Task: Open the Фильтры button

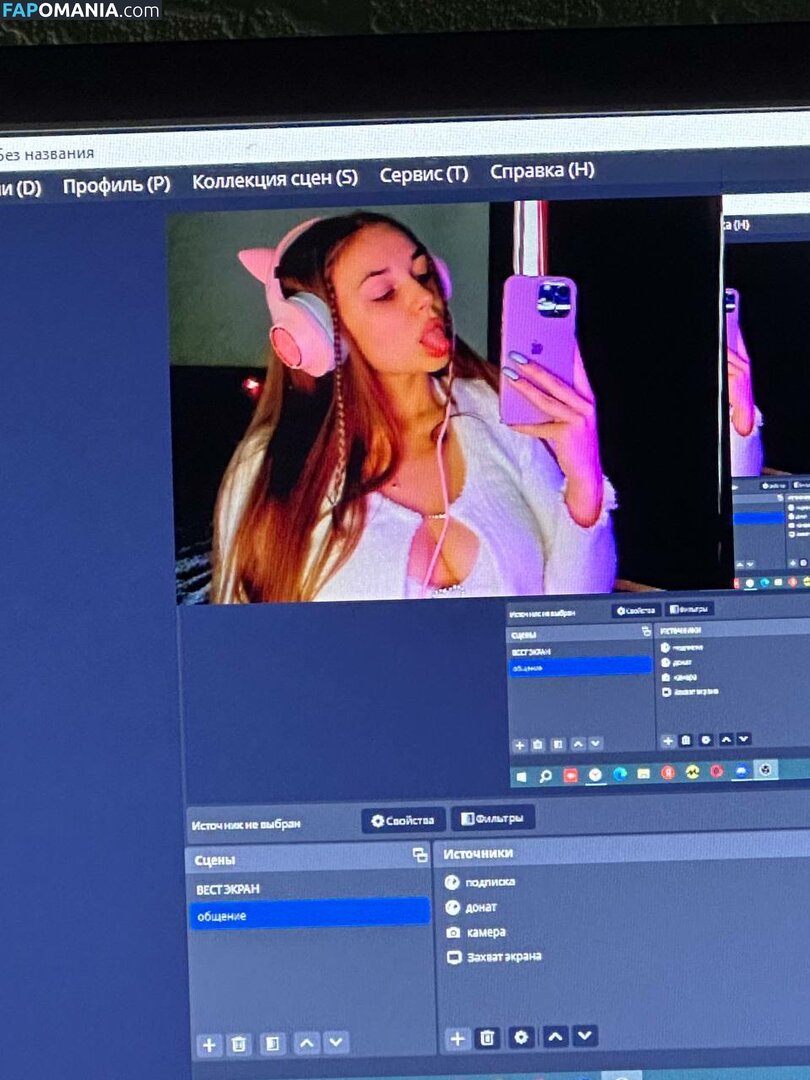Action: tap(494, 819)
